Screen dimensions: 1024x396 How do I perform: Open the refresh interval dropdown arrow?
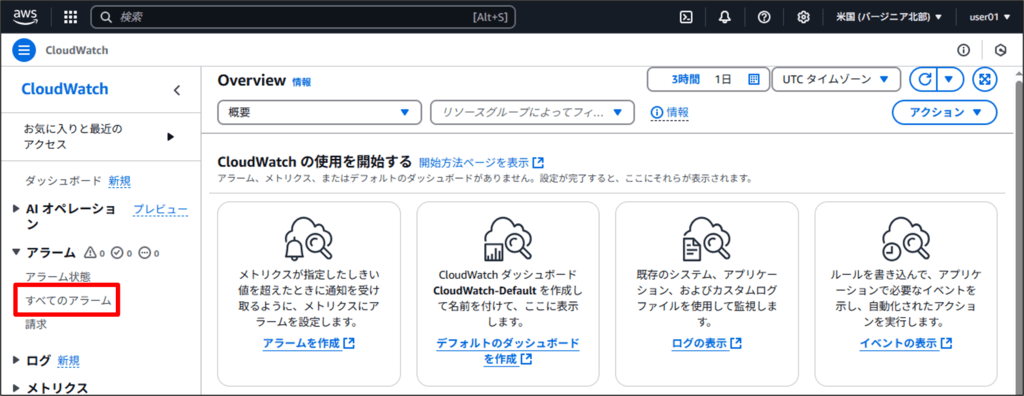tap(950, 80)
